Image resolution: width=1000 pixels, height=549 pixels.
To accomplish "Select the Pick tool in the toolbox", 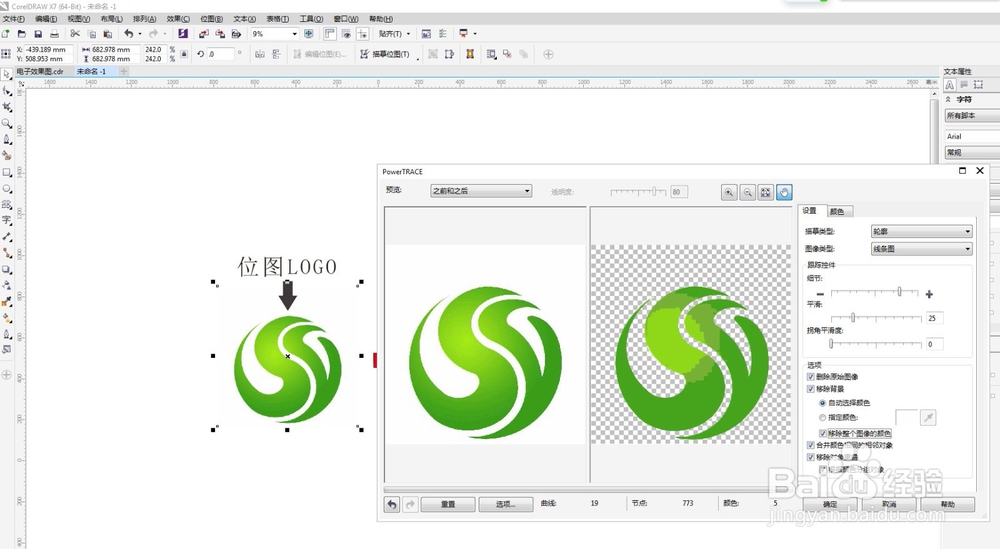I will pos(7,75).
